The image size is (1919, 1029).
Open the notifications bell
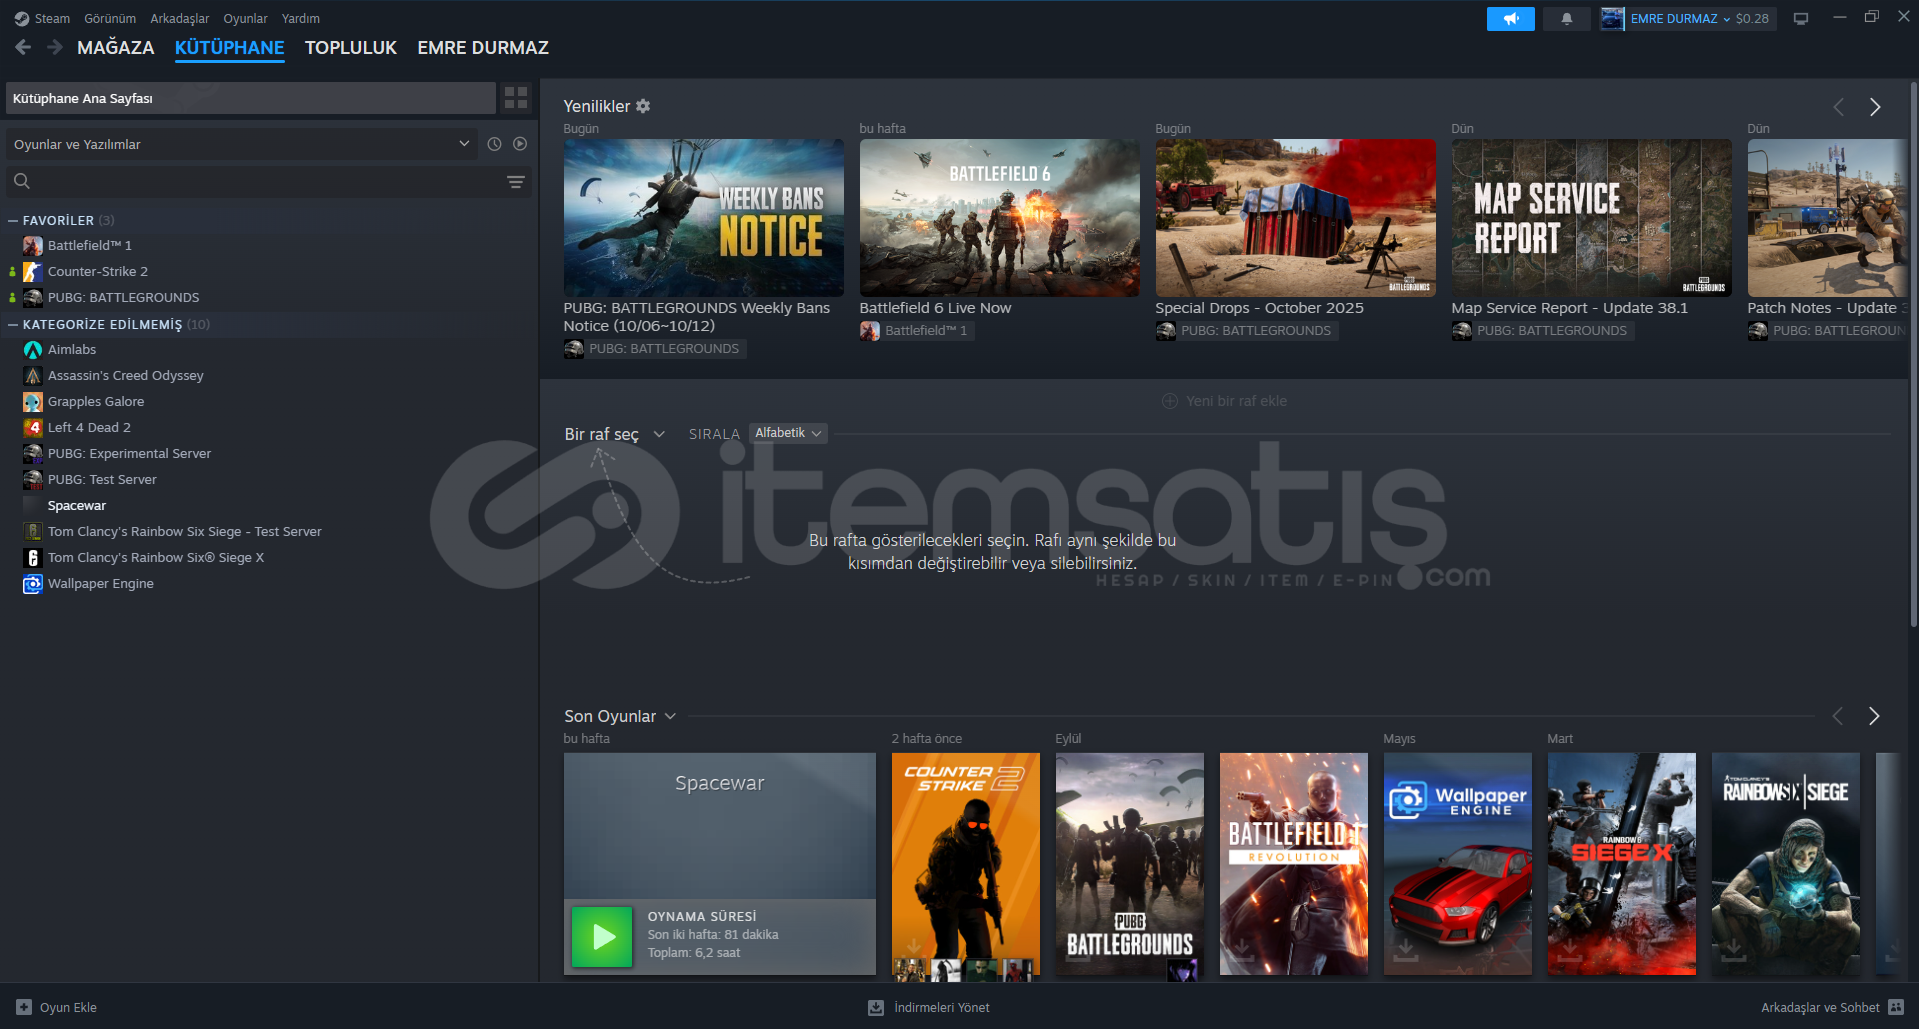pyautogui.click(x=1566, y=19)
